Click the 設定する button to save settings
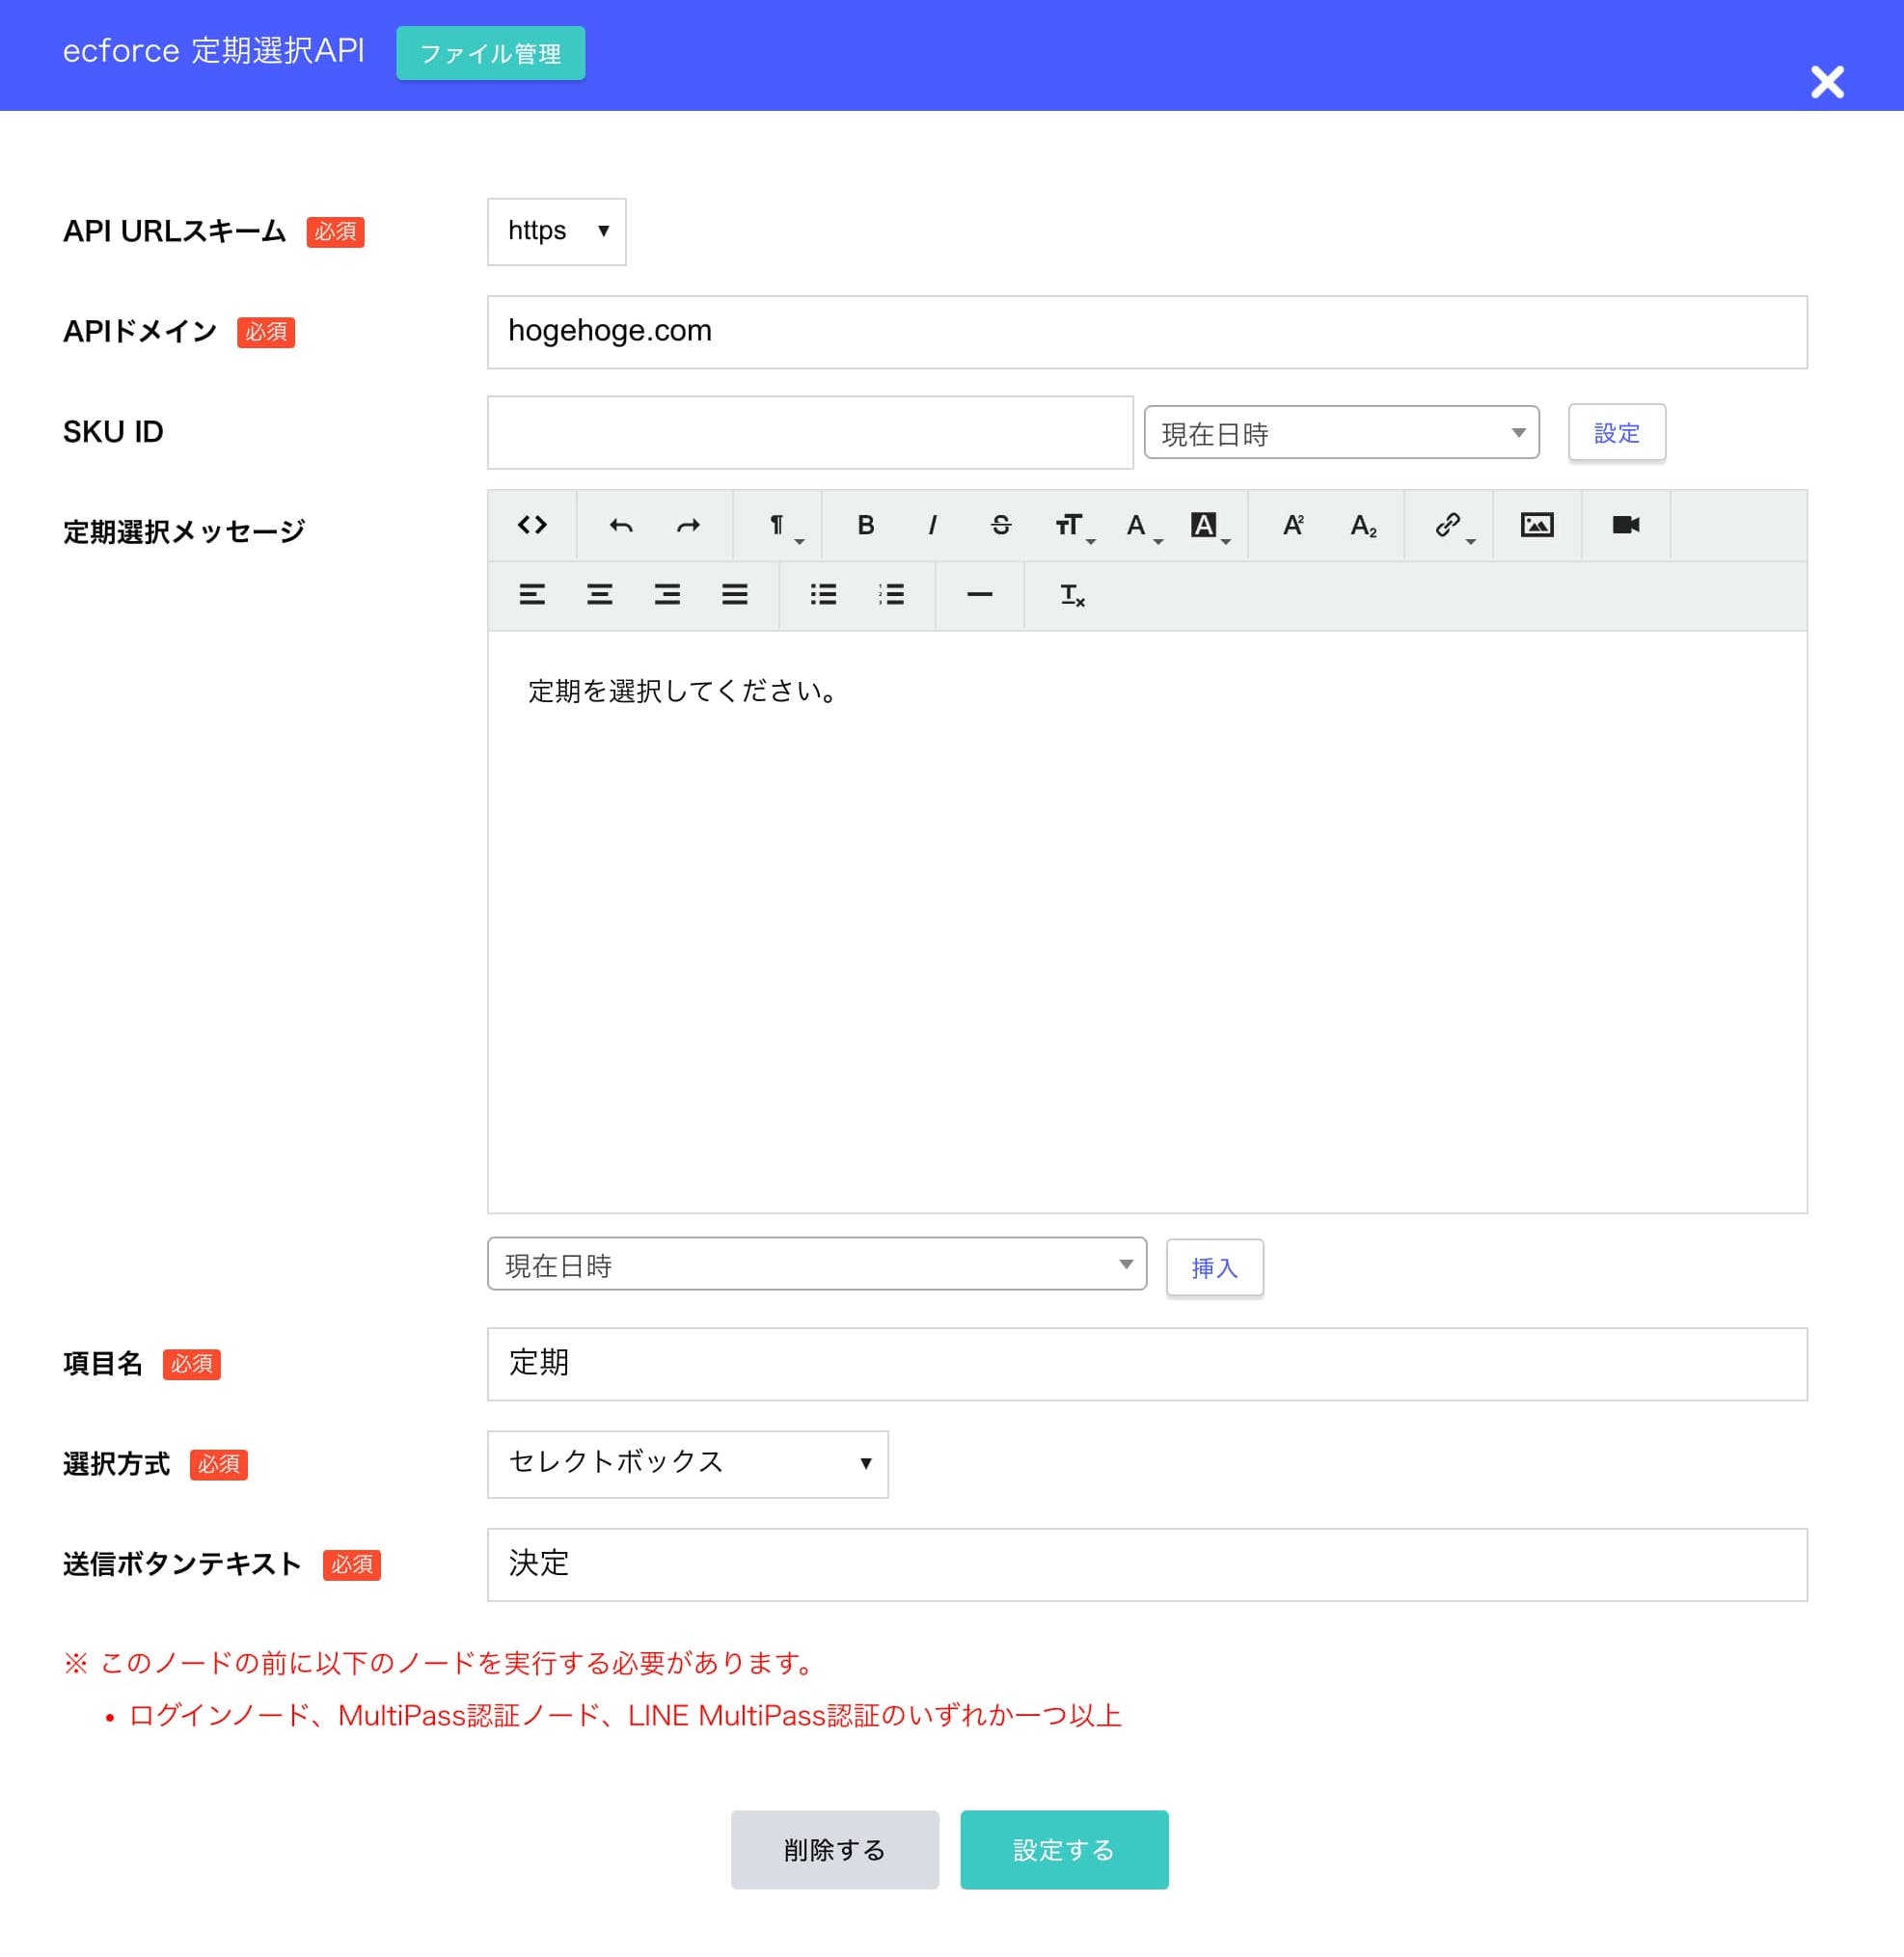The width and height of the screenshot is (1904, 1957). (1063, 1849)
